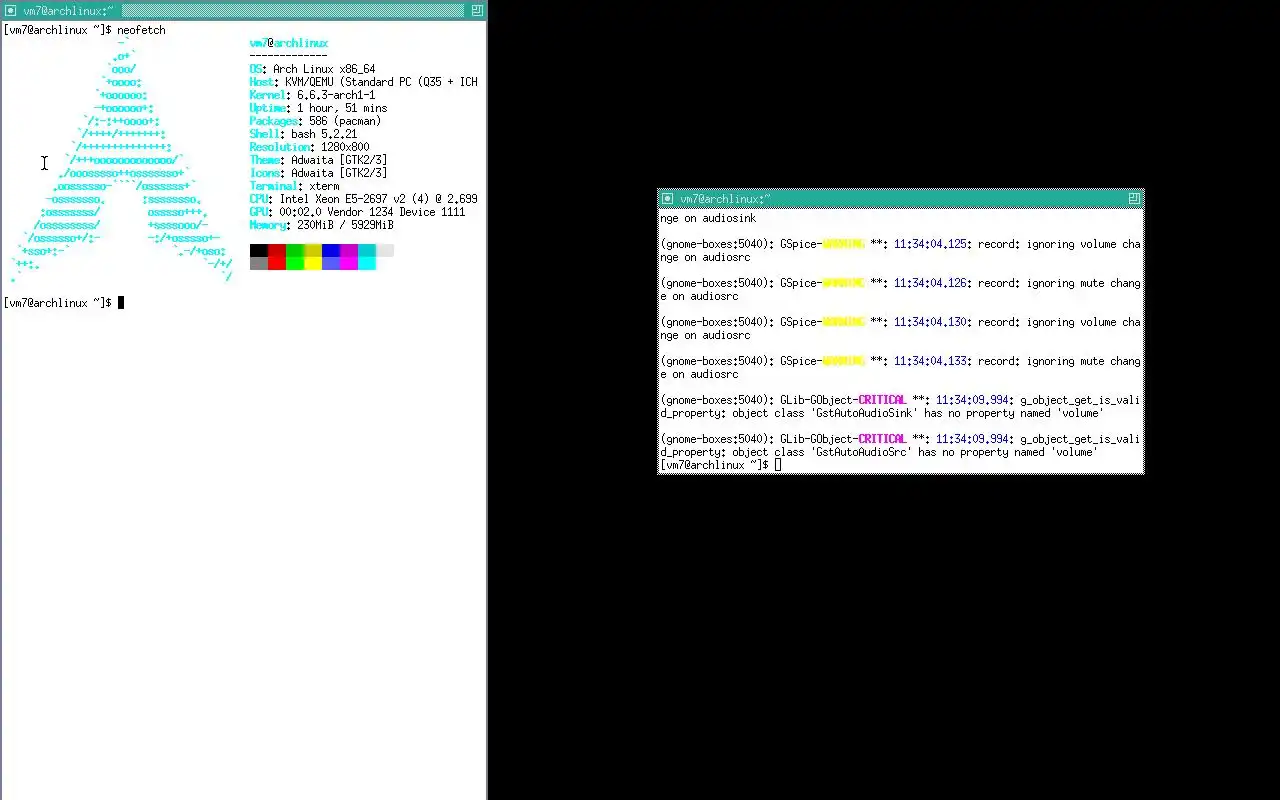Click the GSpice warning line timestamped 11:34:04.125
The height and width of the screenshot is (800, 1280).
pyautogui.click(x=900, y=251)
